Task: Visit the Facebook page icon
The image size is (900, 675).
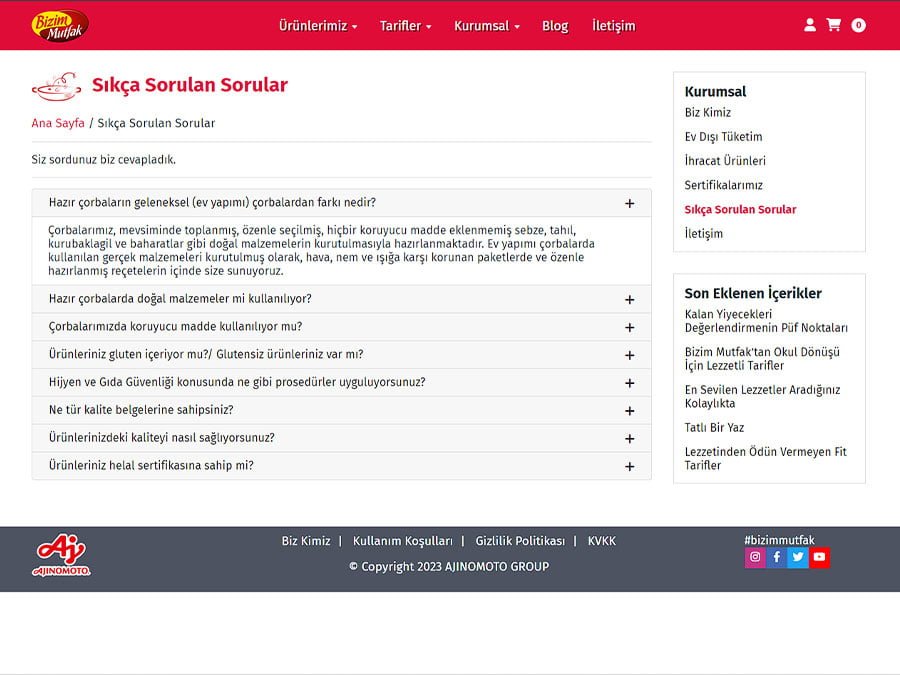Action: [777, 558]
